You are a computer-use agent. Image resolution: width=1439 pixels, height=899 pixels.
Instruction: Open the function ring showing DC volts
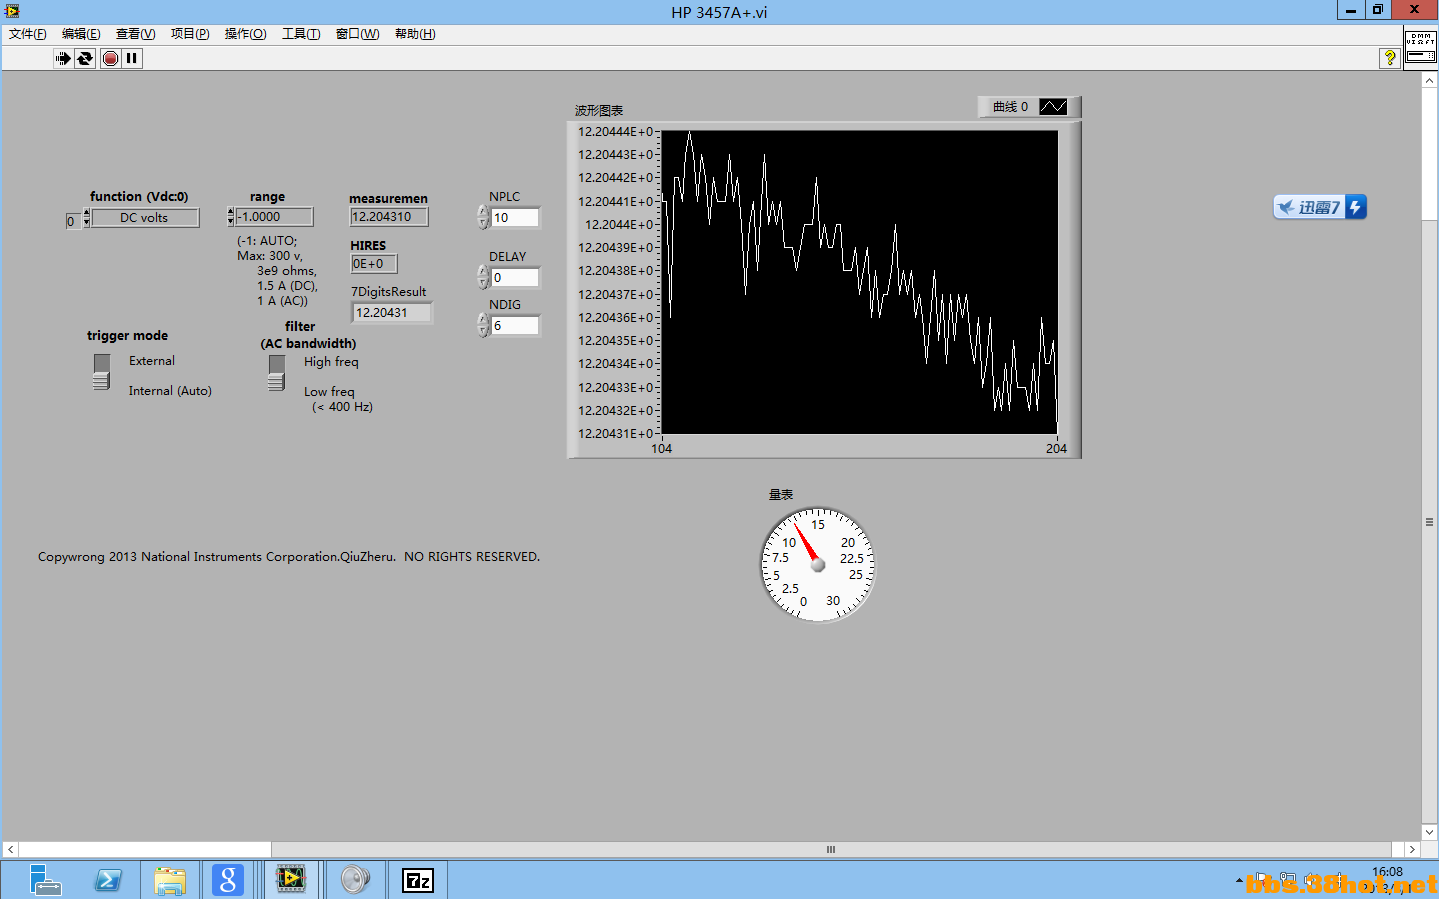pyautogui.click(x=145, y=218)
